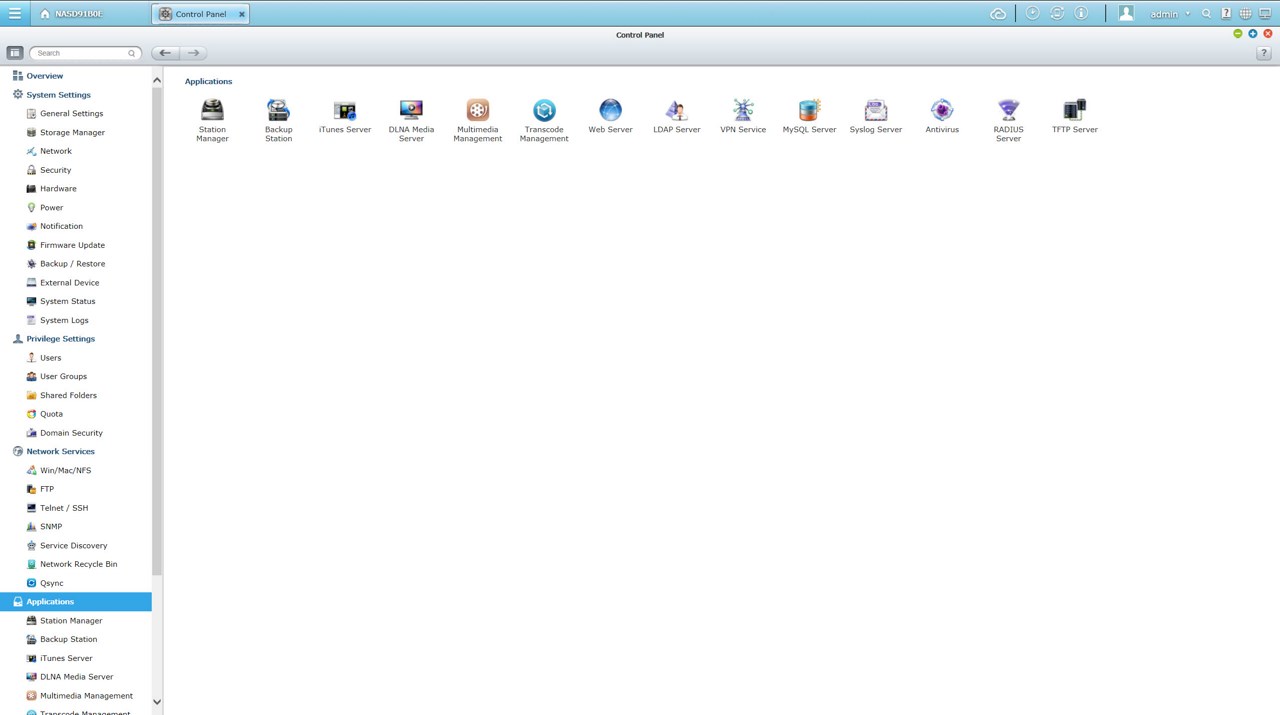Click the Control Panel help button
Viewport: 1280px width, 715px height.
pyautogui.click(x=1263, y=53)
